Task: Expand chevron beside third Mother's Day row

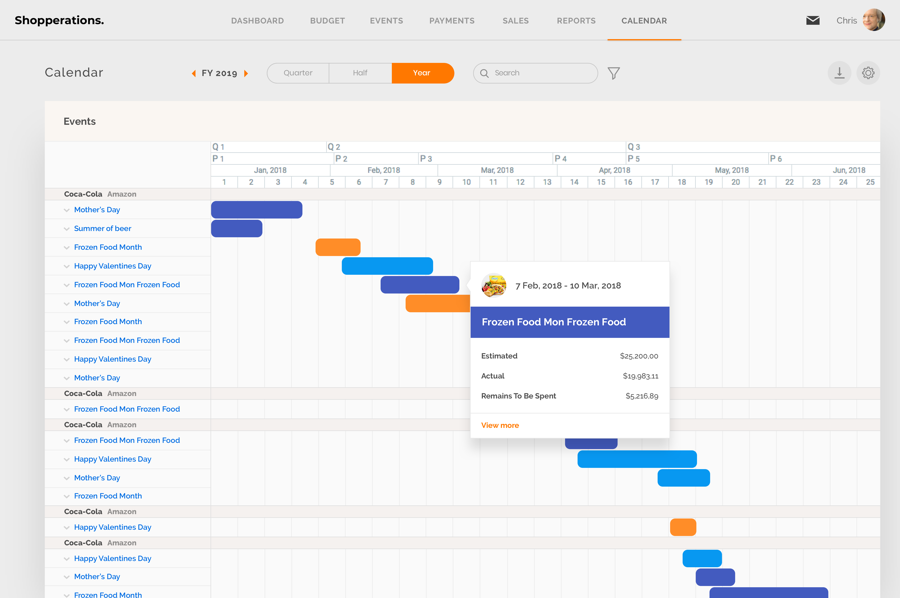Action: [67, 378]
